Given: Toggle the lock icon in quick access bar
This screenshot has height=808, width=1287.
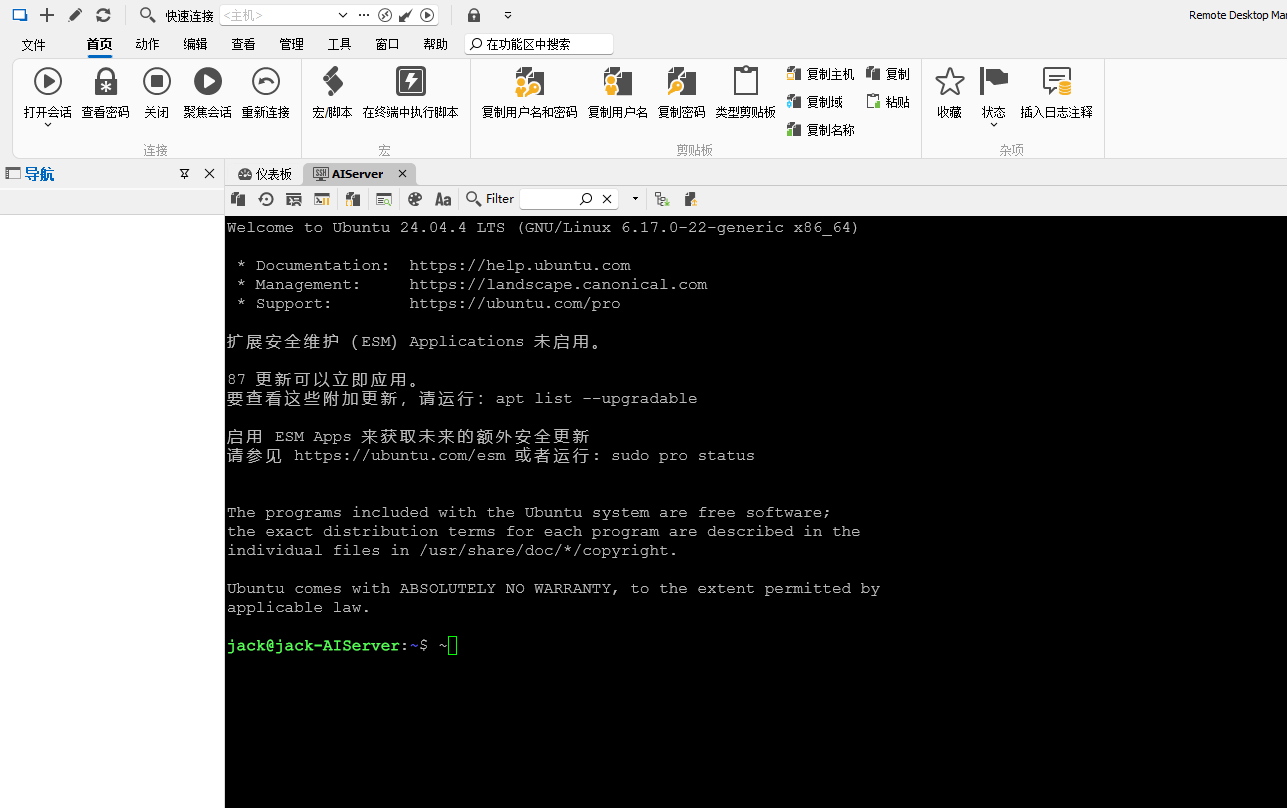Looking at the screenshot, I should click(473, 15).
